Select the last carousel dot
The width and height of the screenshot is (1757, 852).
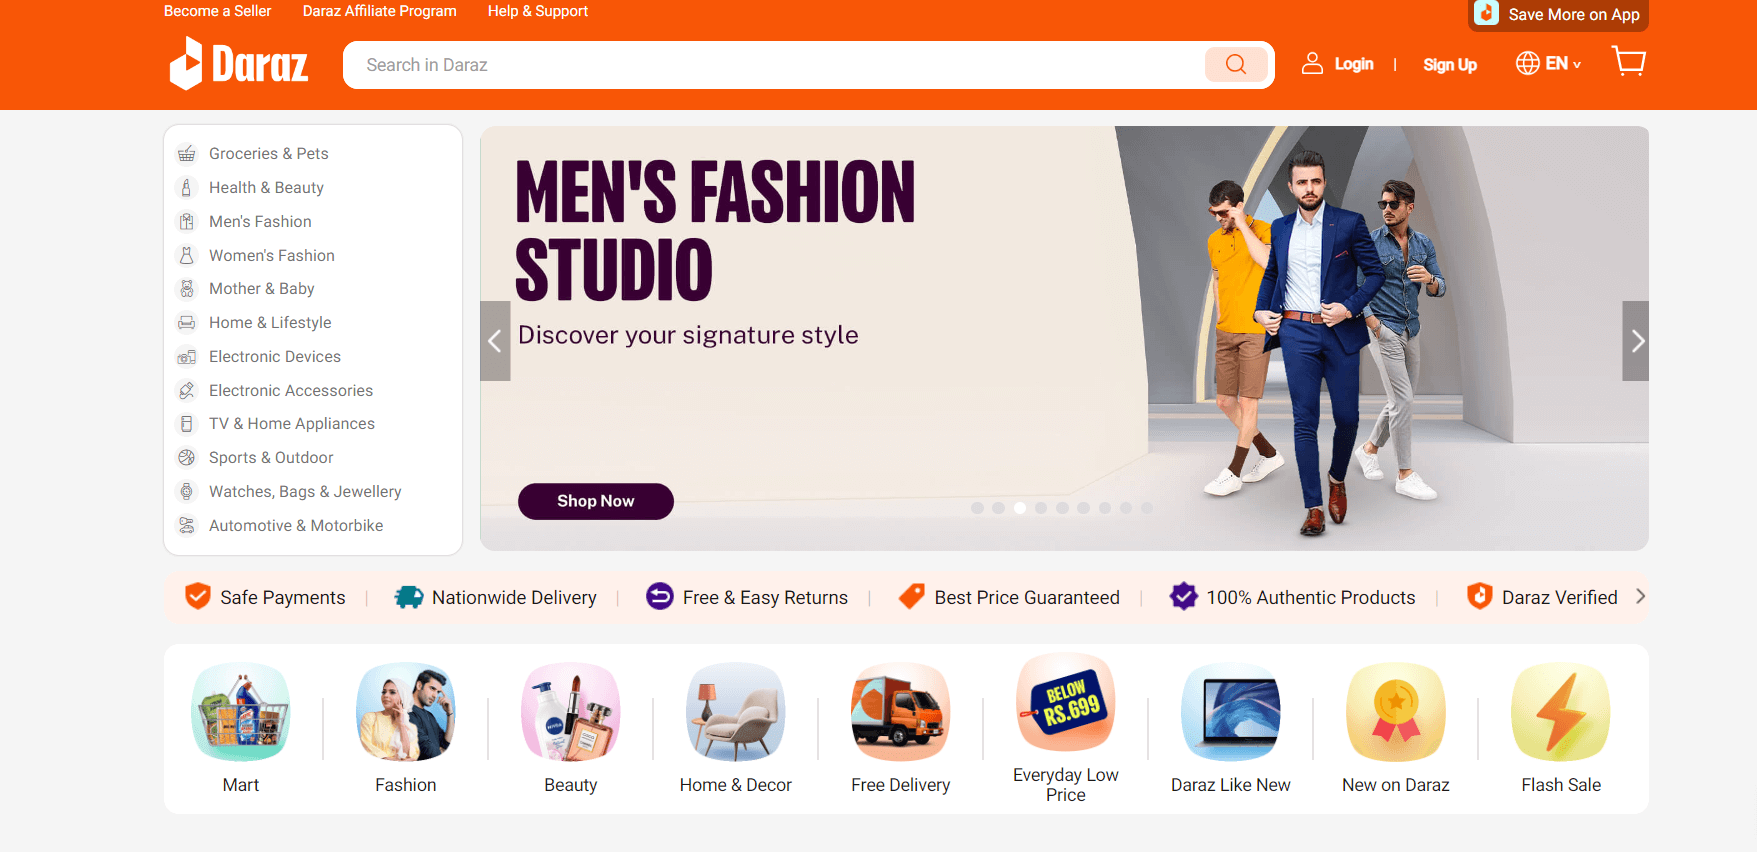(x=1147, y=508)
